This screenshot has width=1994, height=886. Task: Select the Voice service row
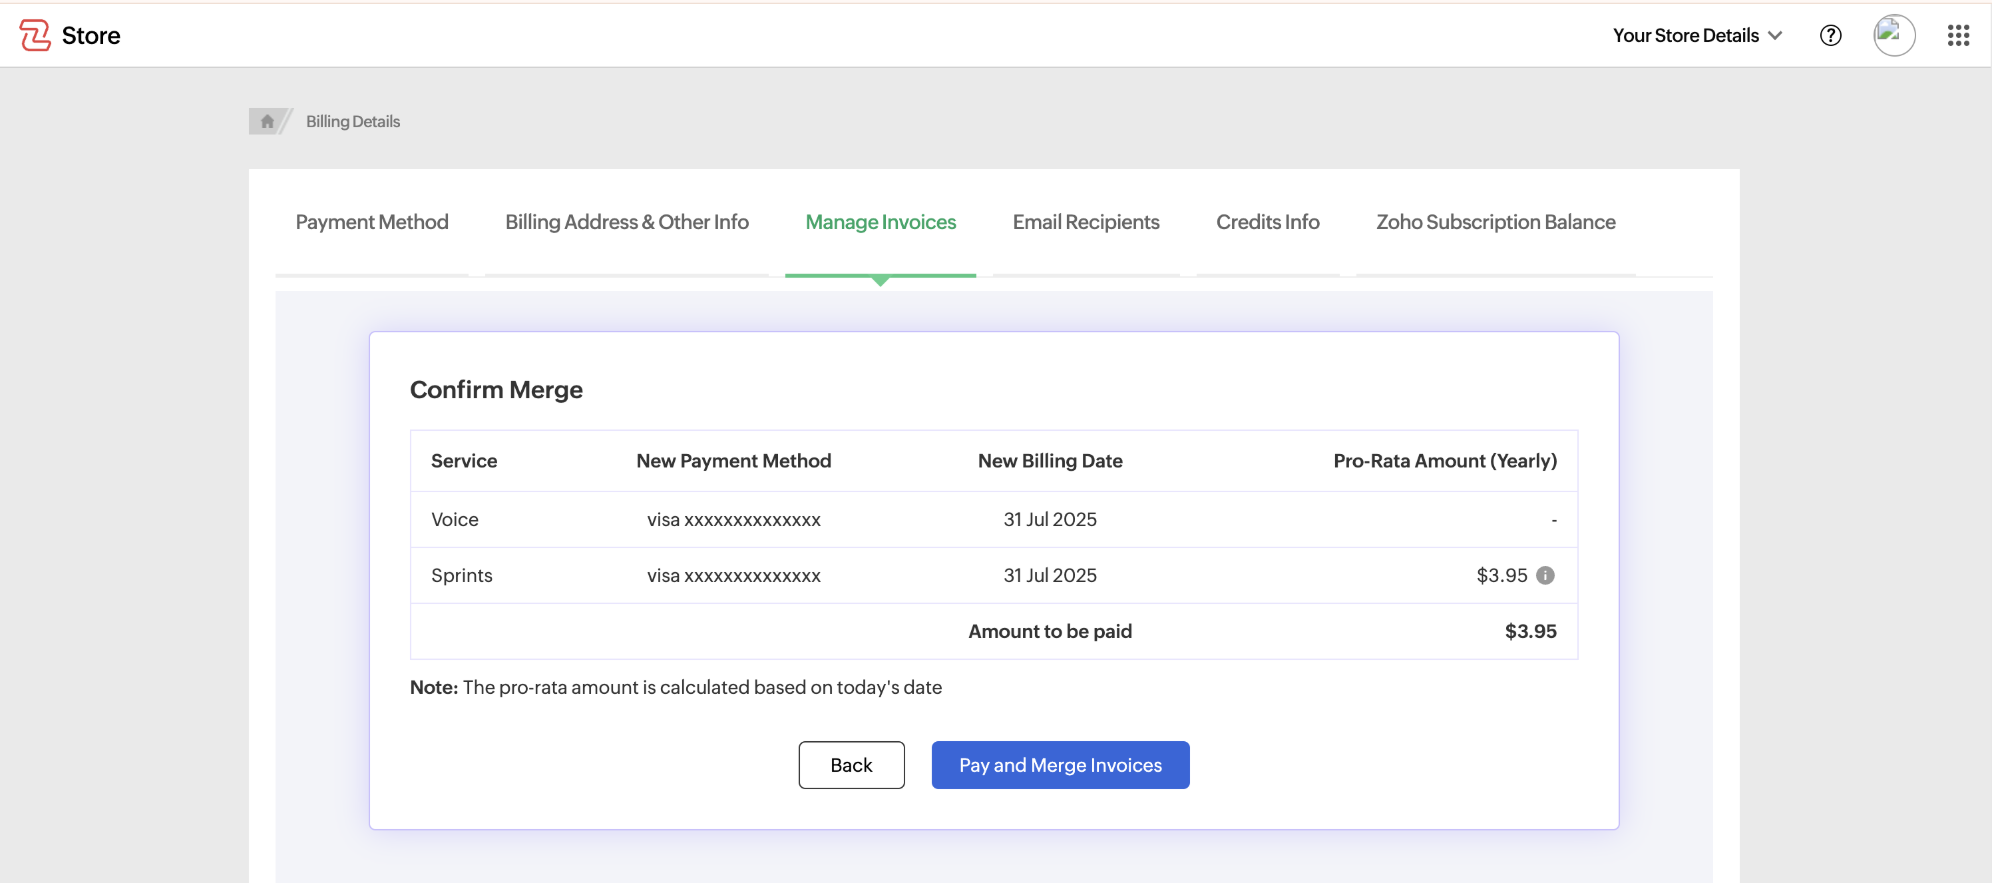tap(455, 520)
